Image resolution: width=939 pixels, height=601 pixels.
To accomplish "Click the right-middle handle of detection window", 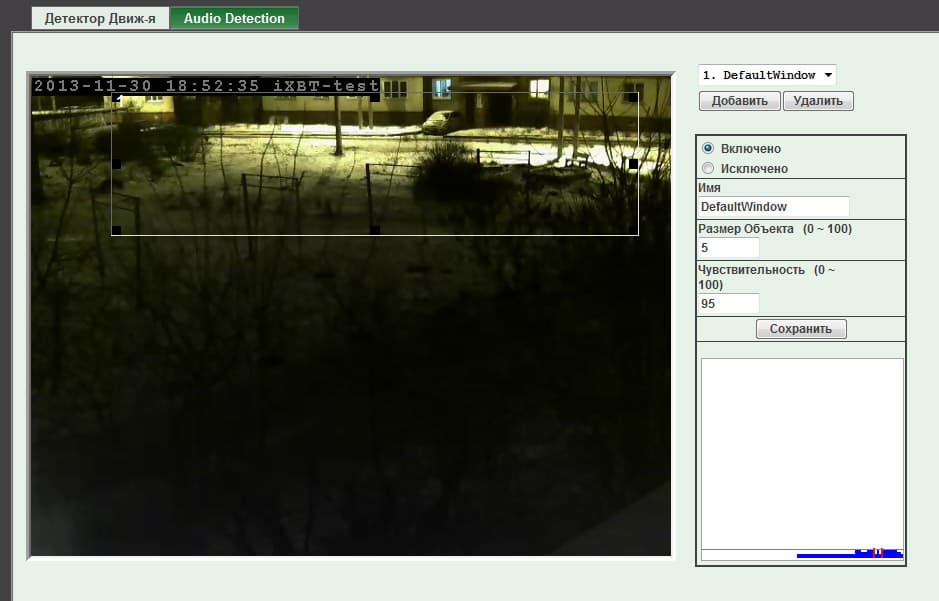I will point(634,163).
